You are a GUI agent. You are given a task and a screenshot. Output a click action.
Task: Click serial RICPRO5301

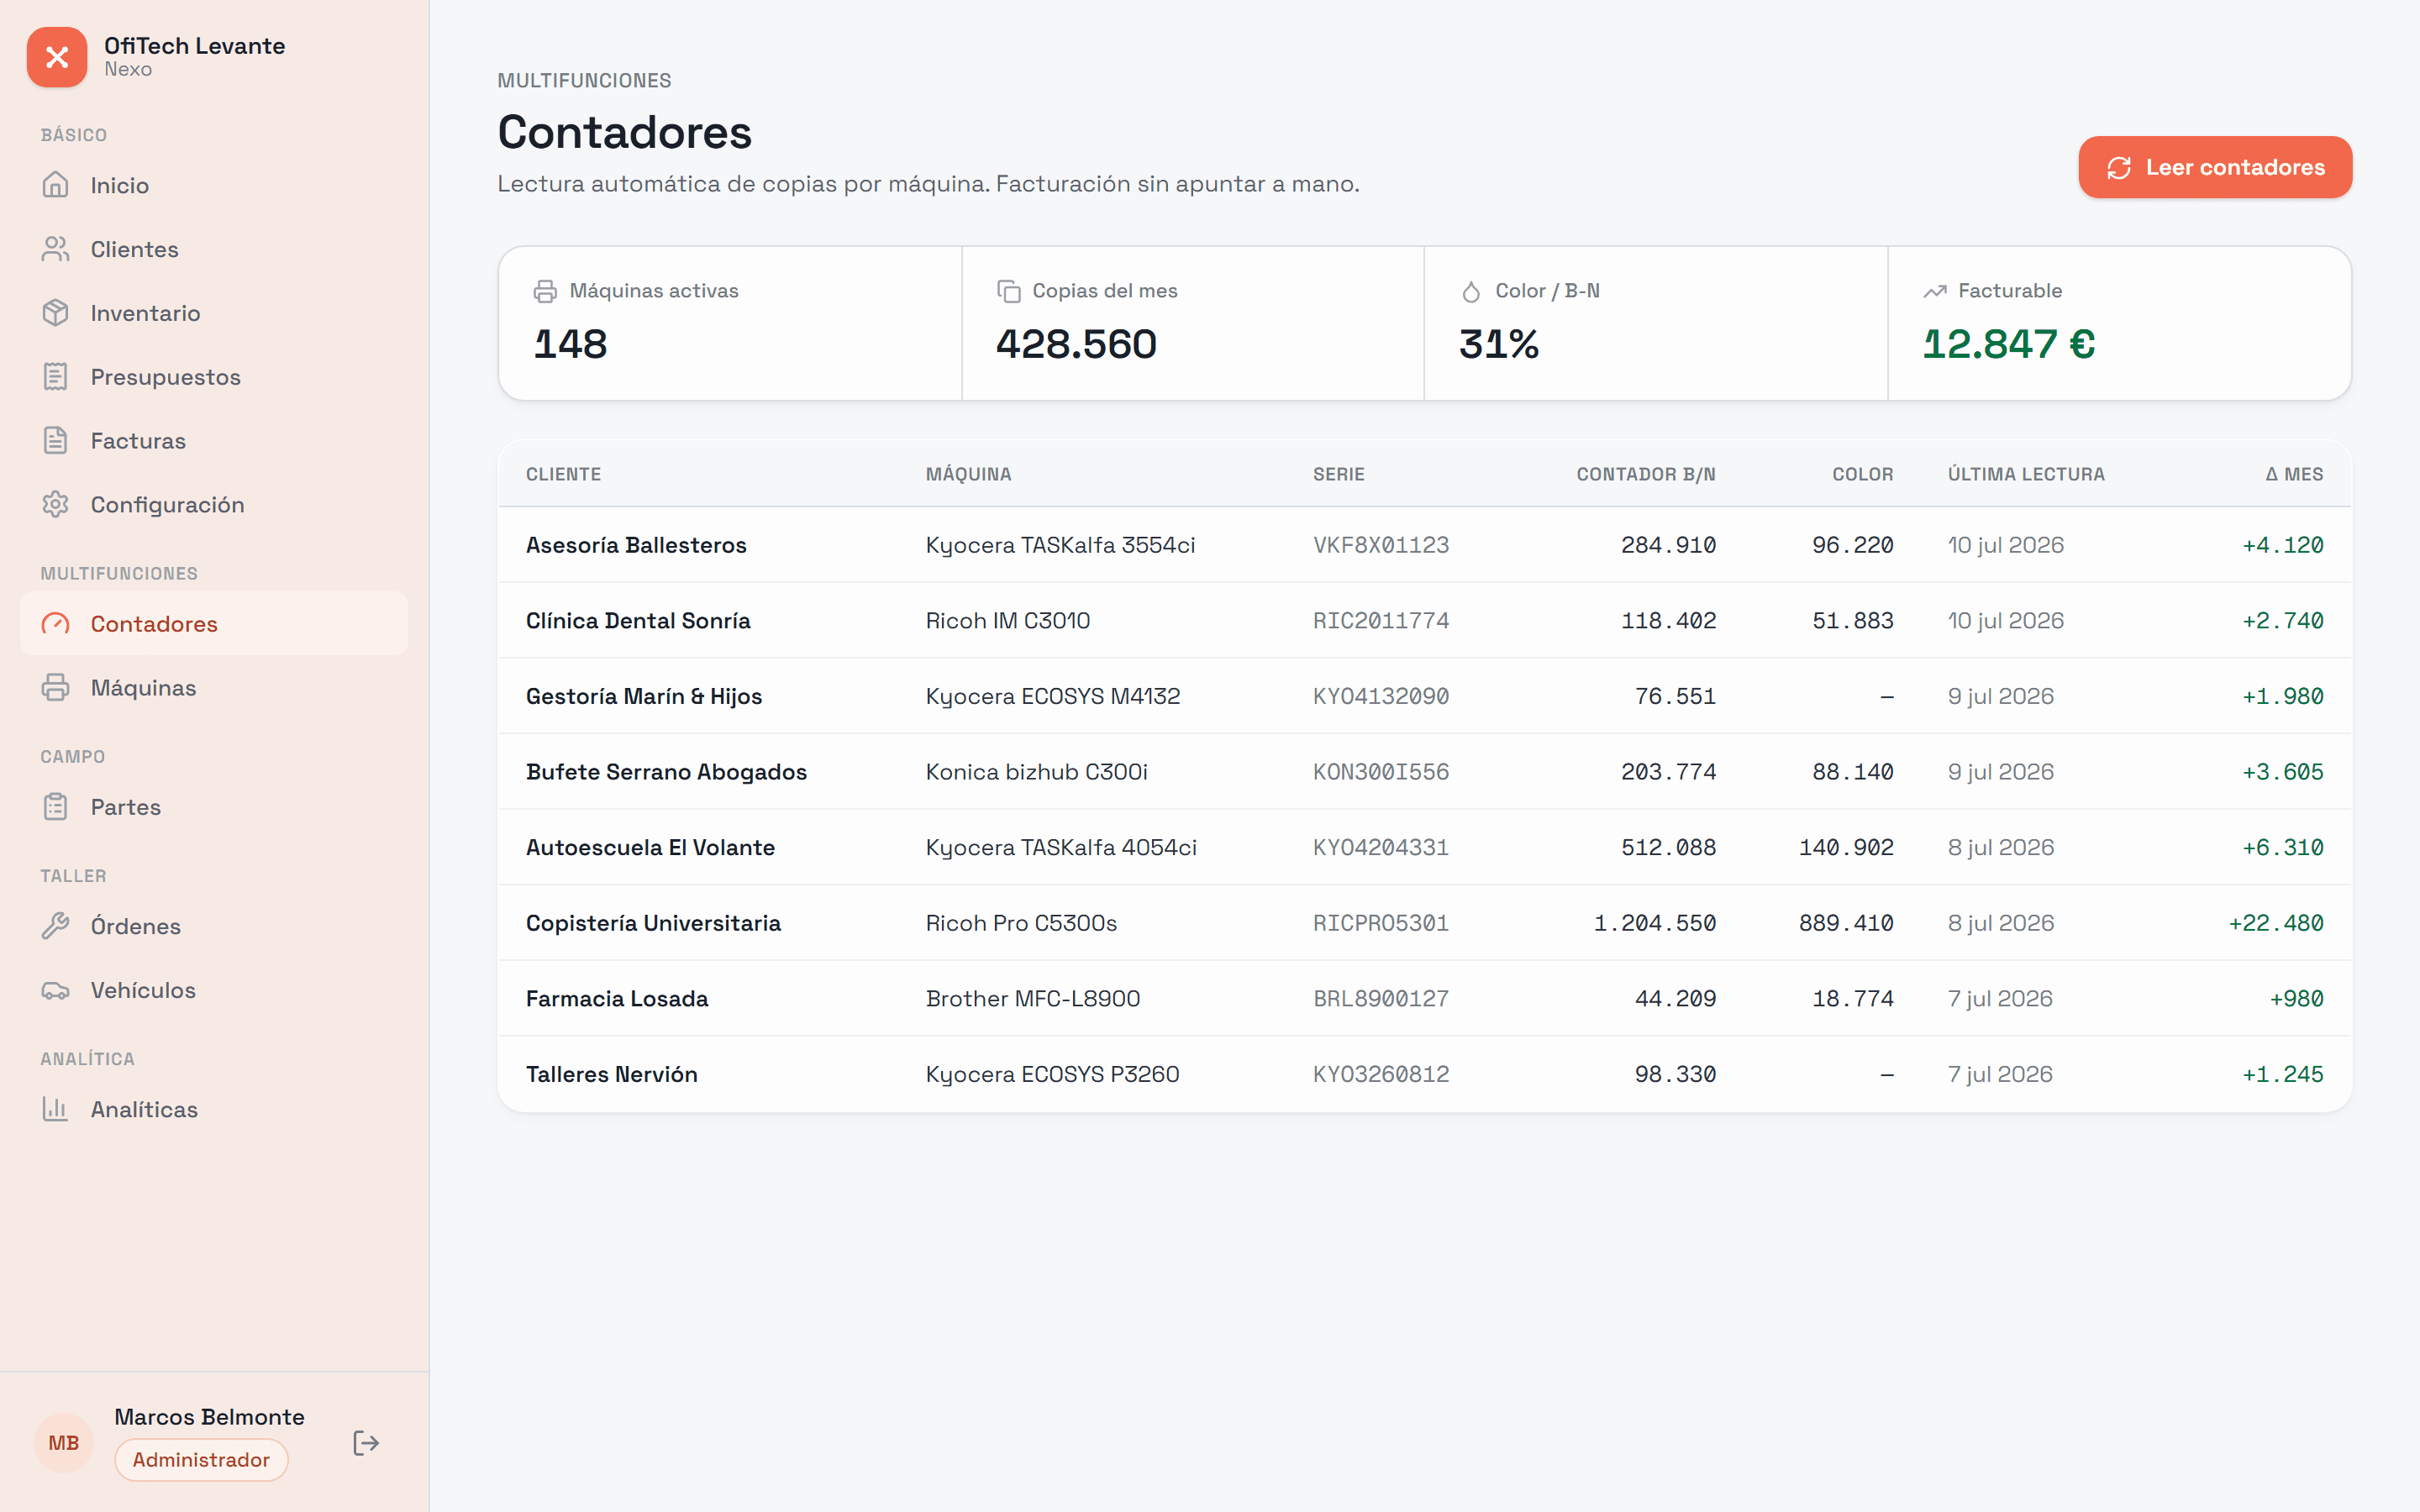[1381, 923]
